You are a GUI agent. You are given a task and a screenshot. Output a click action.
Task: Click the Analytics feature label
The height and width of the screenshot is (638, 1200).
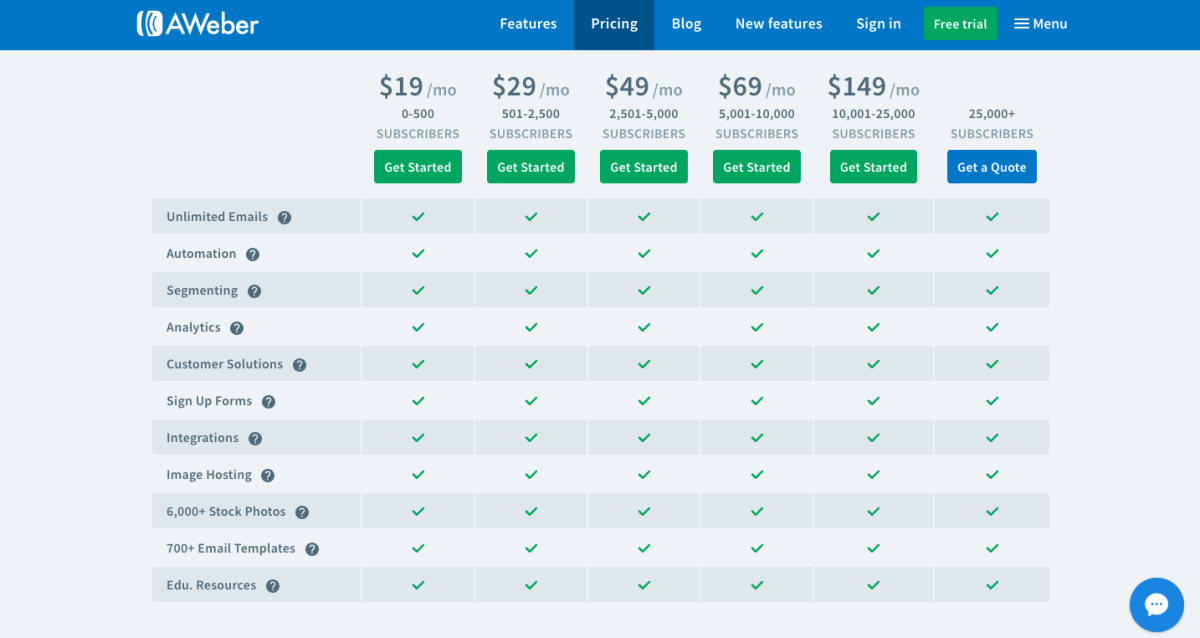pos(193,328)
